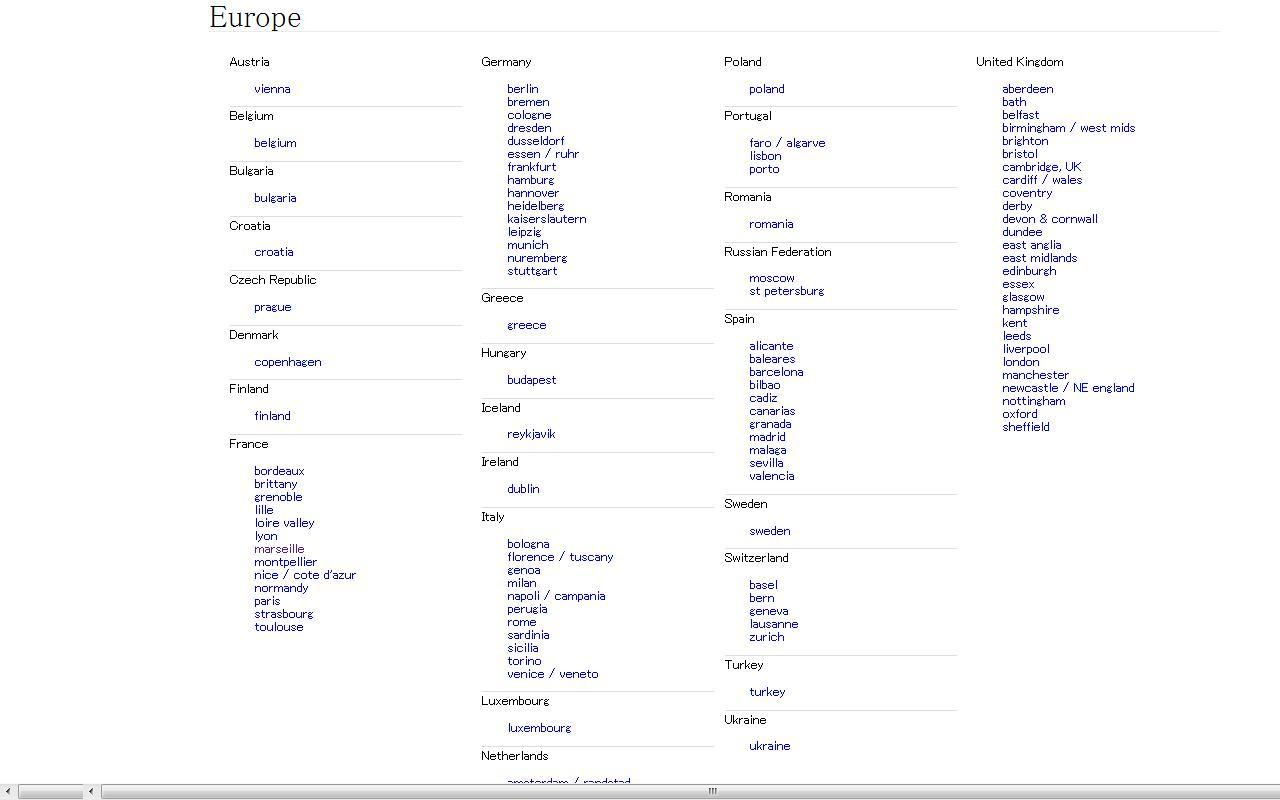Viewport: 1280px width, 800px height.
Task: Select the moscow link
Action: point(772,278)
